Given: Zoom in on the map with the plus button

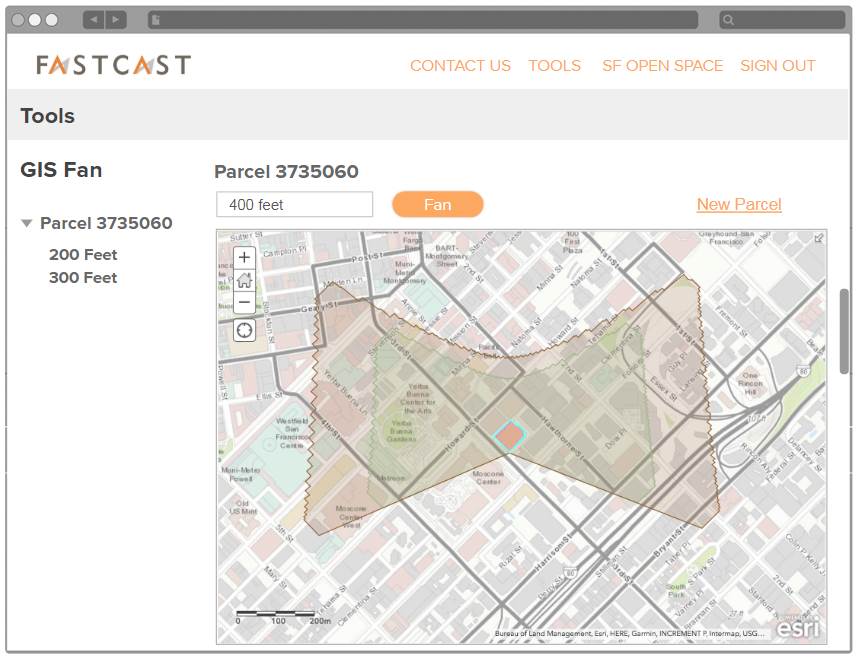Looking at the screenshot, I should 244,257.
